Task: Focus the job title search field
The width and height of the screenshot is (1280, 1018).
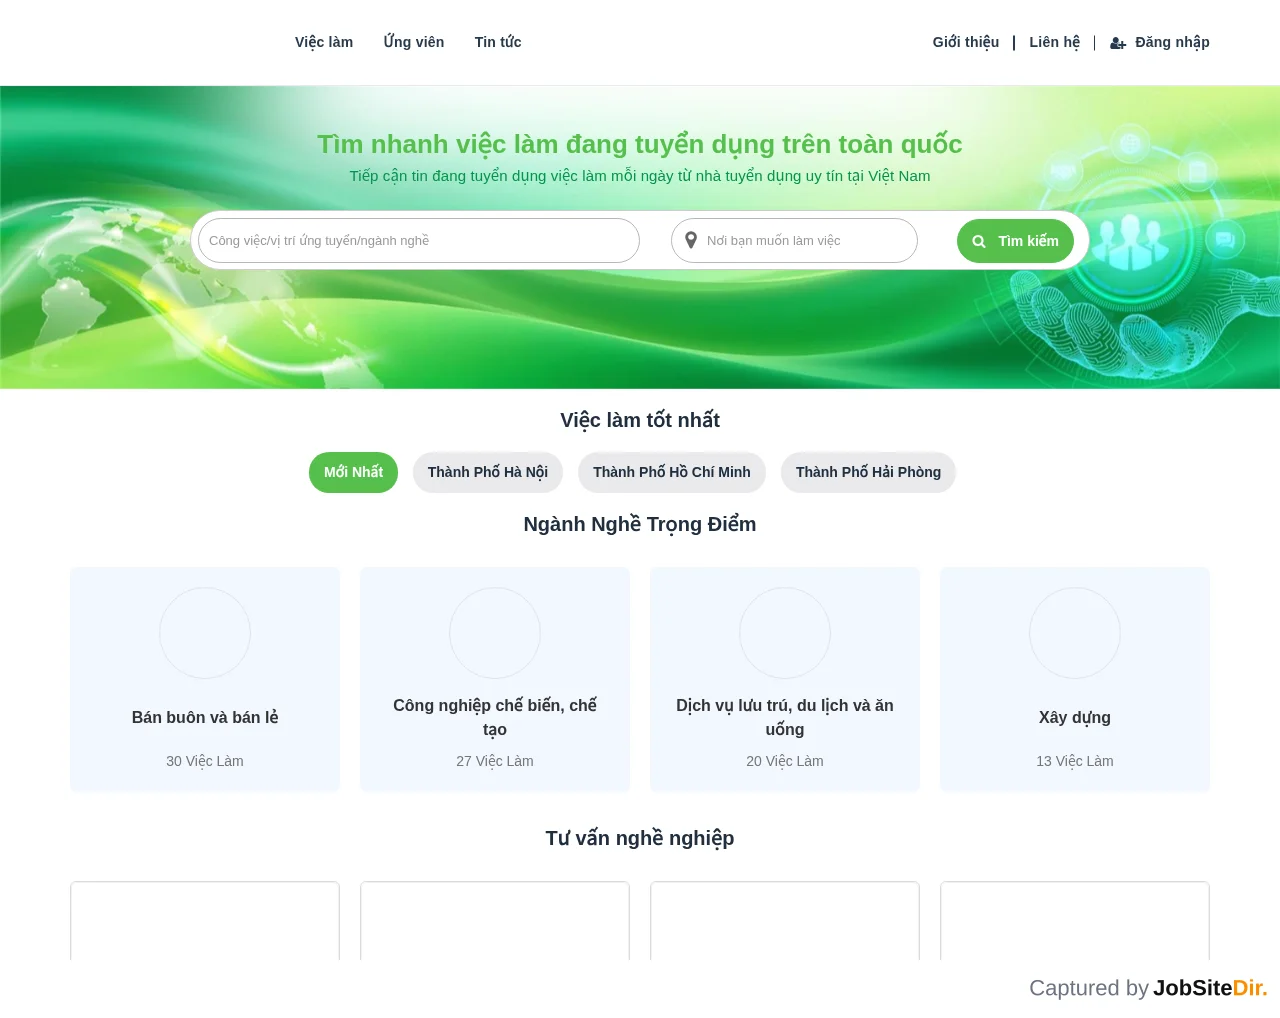Action: (x=419, y=241)
